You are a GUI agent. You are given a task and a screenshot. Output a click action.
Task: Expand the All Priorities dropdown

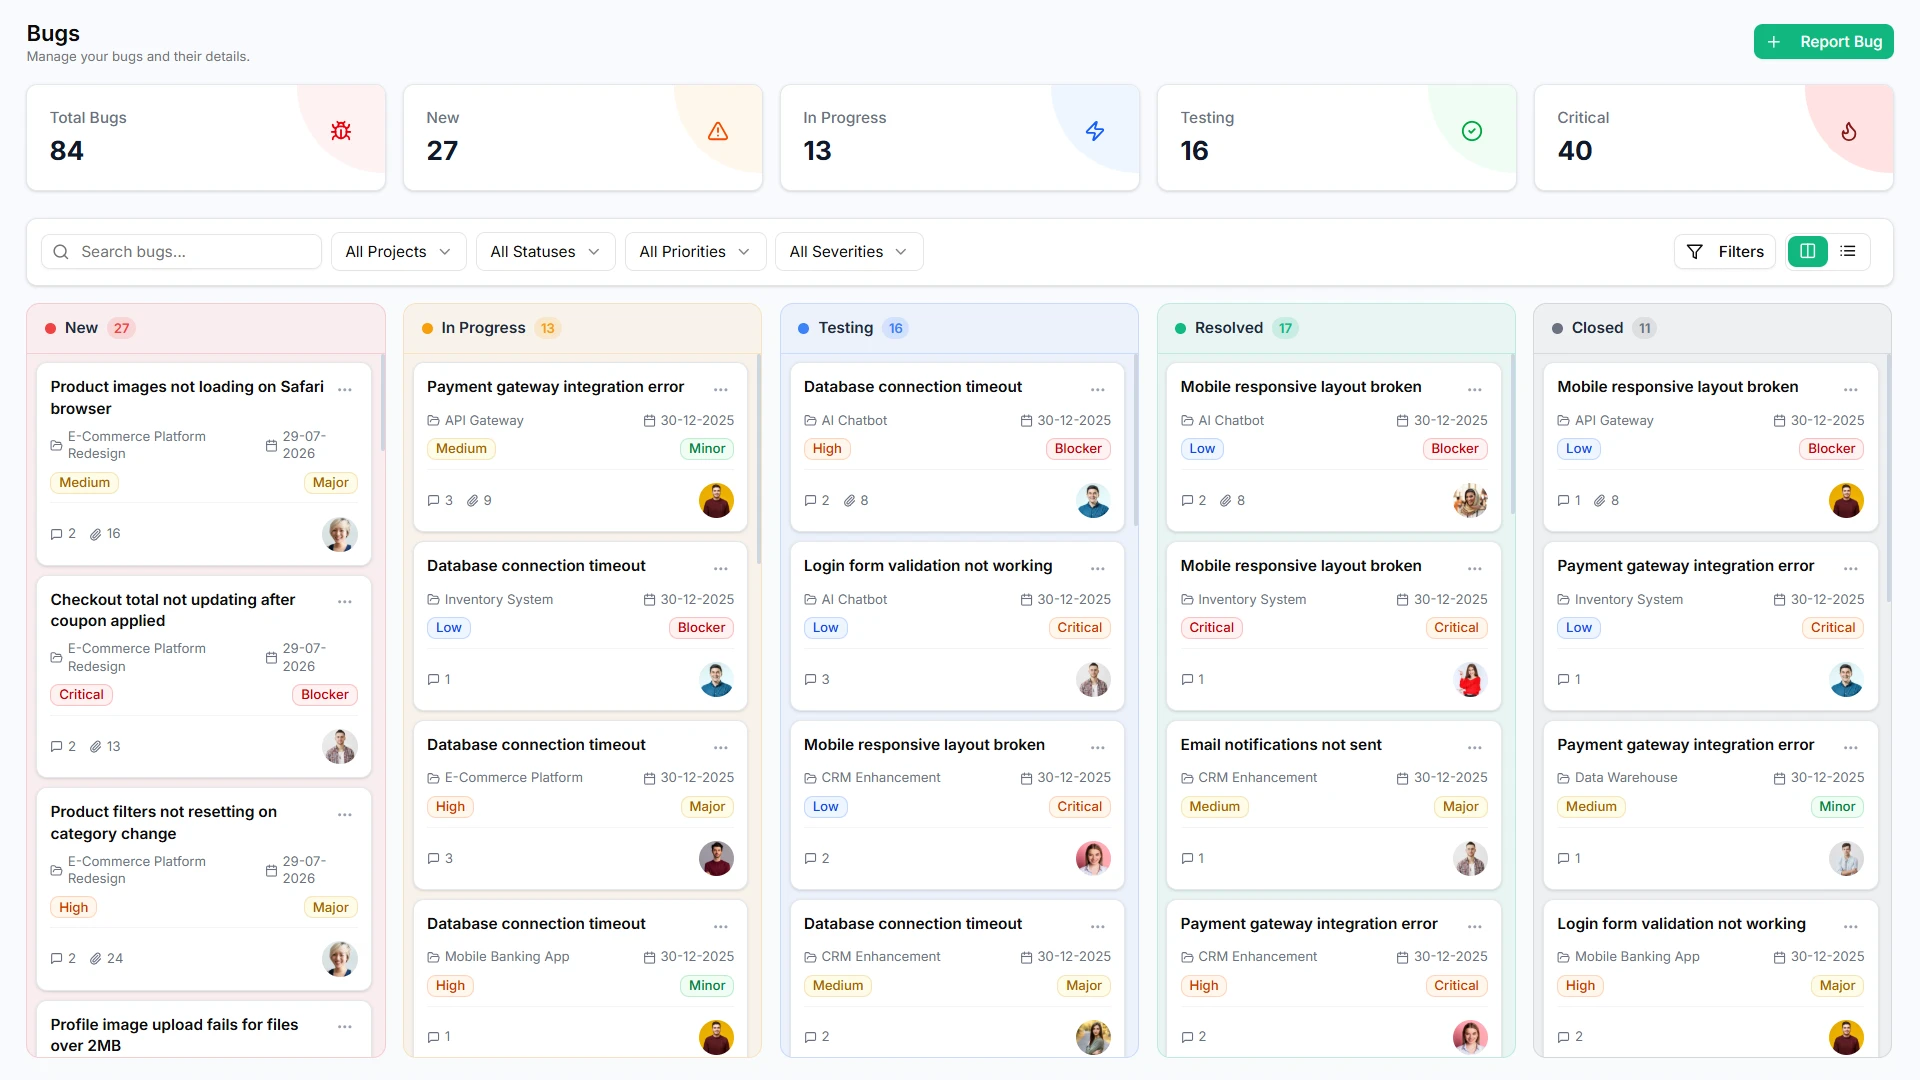(695, 252)
